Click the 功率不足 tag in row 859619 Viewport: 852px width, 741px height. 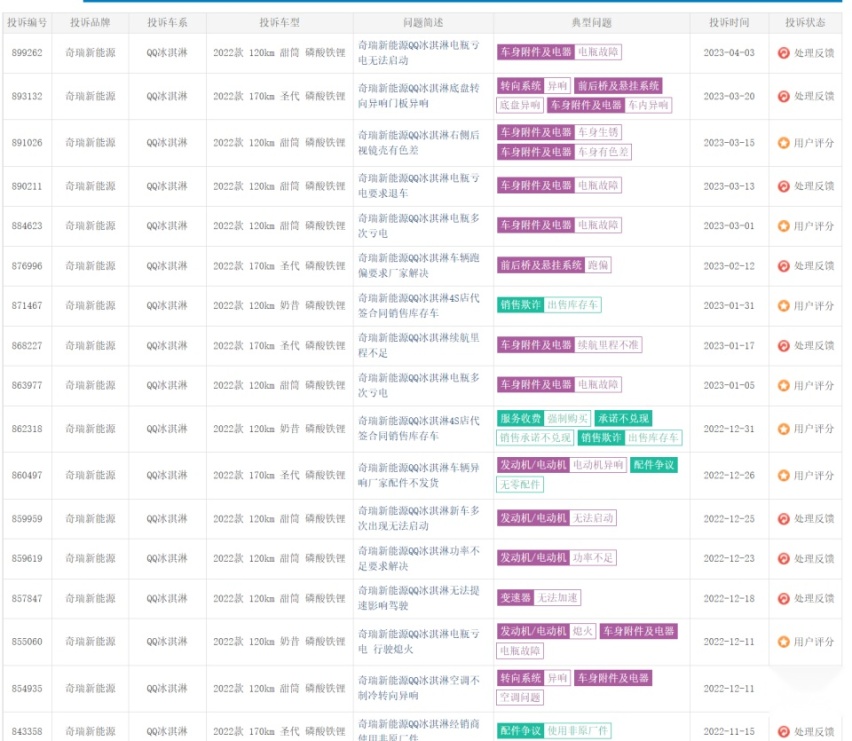click(x=593, y=558)
